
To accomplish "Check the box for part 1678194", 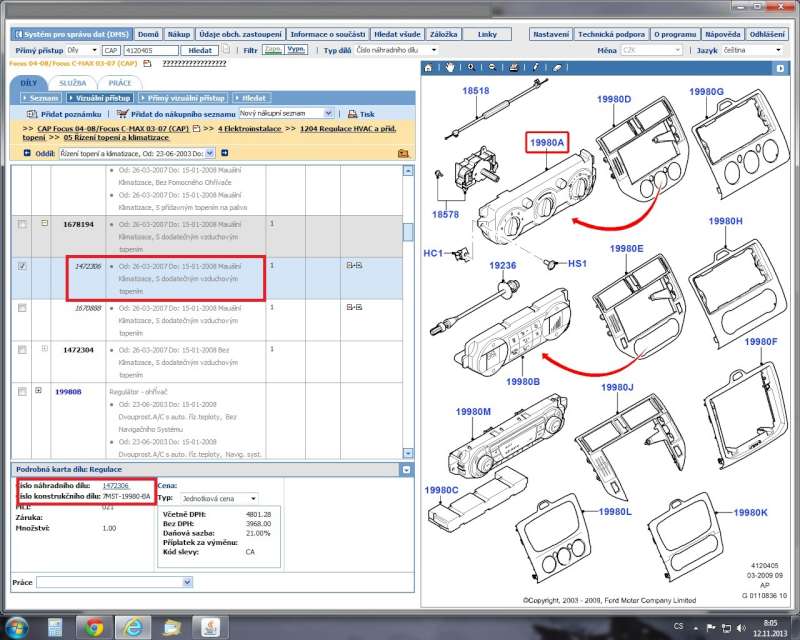I will pos(22,224).
